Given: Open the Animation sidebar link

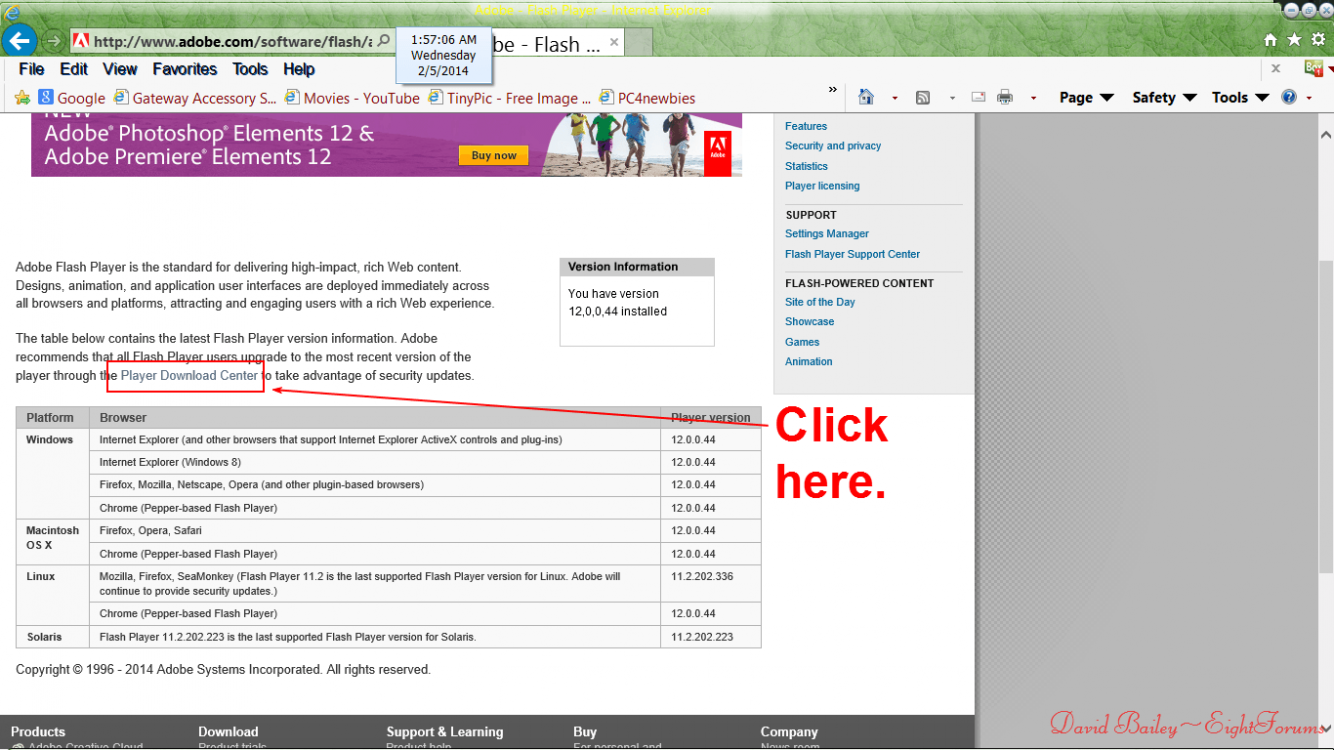Looking at the screenshot, I should point(808,362).
